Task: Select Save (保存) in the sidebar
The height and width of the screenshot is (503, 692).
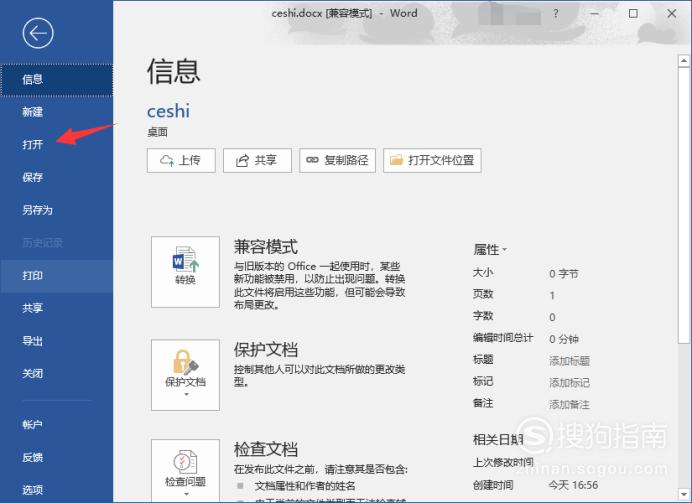Action: pos(56,177)
